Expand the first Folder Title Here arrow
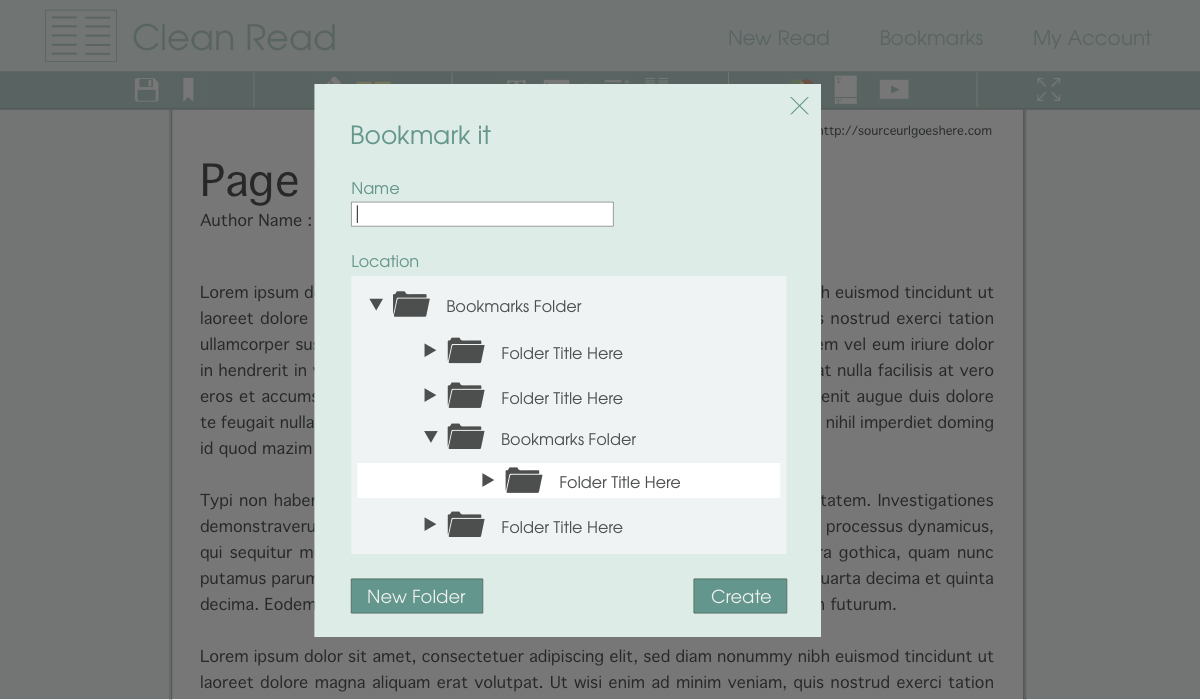Viewport: 1200px width, 700px height. point(430,351)
